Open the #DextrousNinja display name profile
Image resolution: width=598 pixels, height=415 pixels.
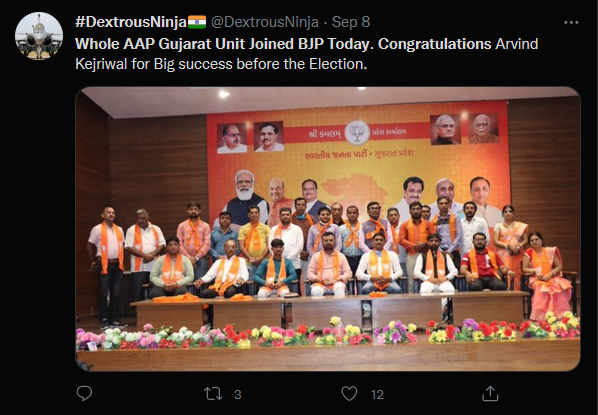click(x=131, y=22)
